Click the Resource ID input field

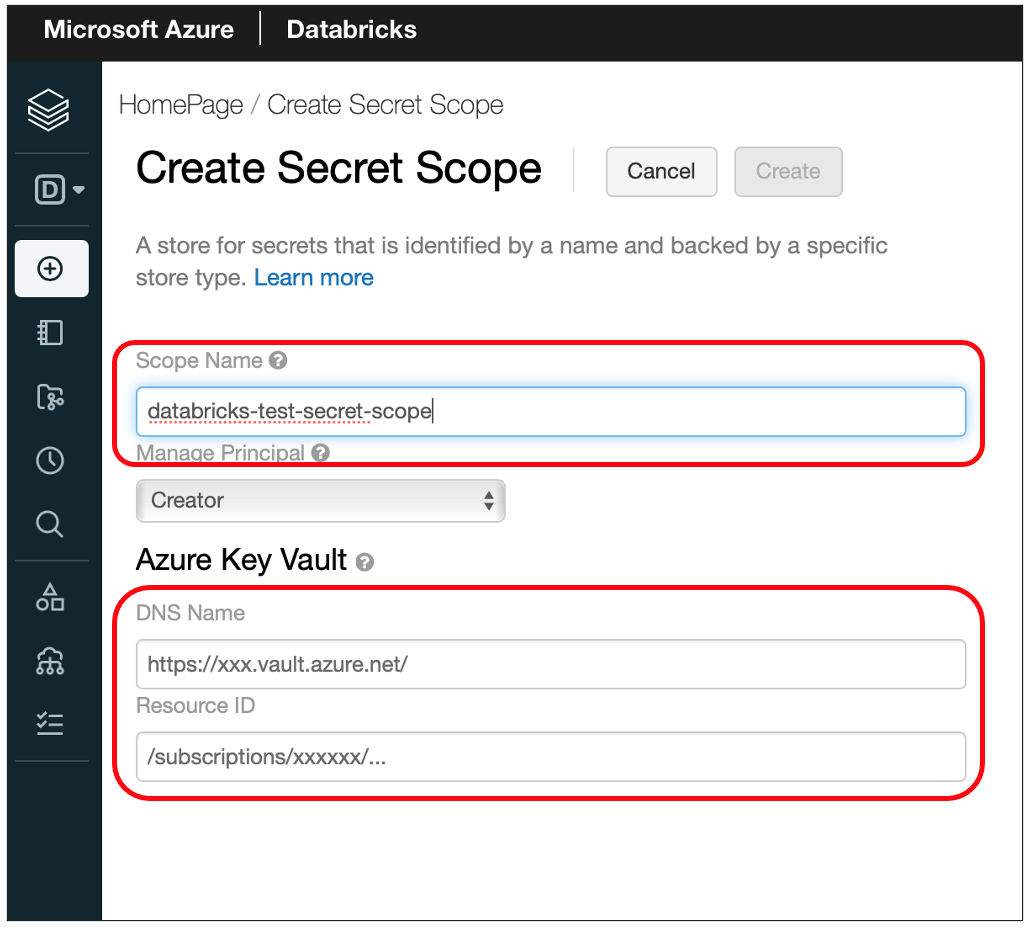click(x=551, y=757)
